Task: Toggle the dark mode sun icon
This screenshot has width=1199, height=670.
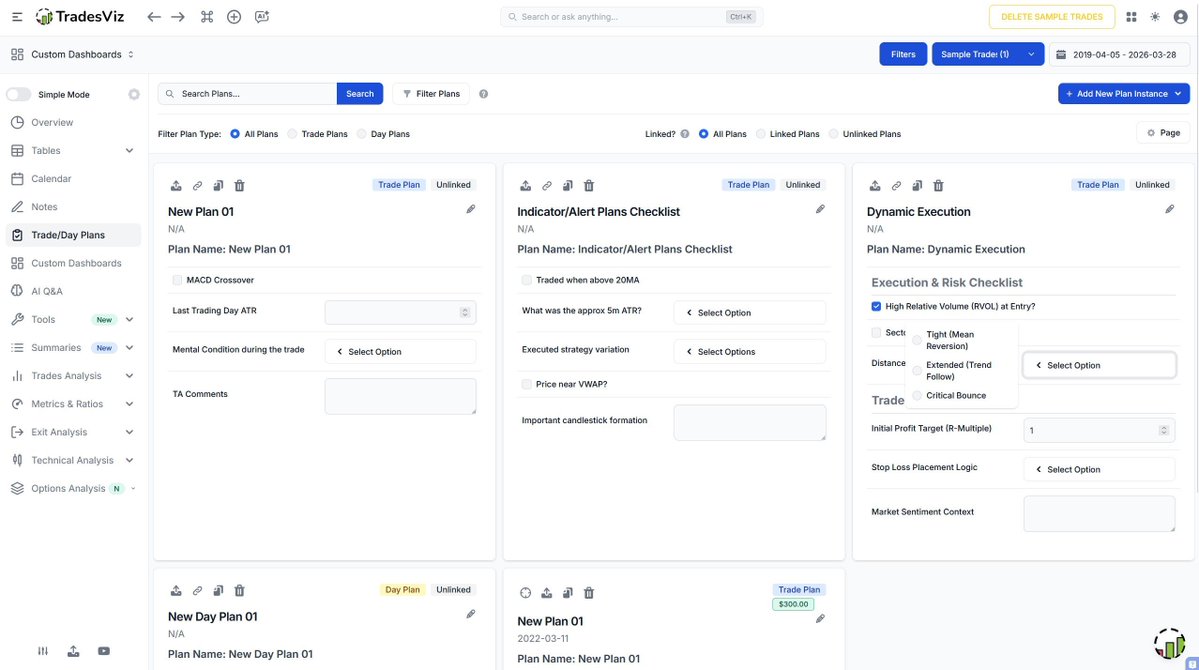Action: click(x=1155, y=17)
